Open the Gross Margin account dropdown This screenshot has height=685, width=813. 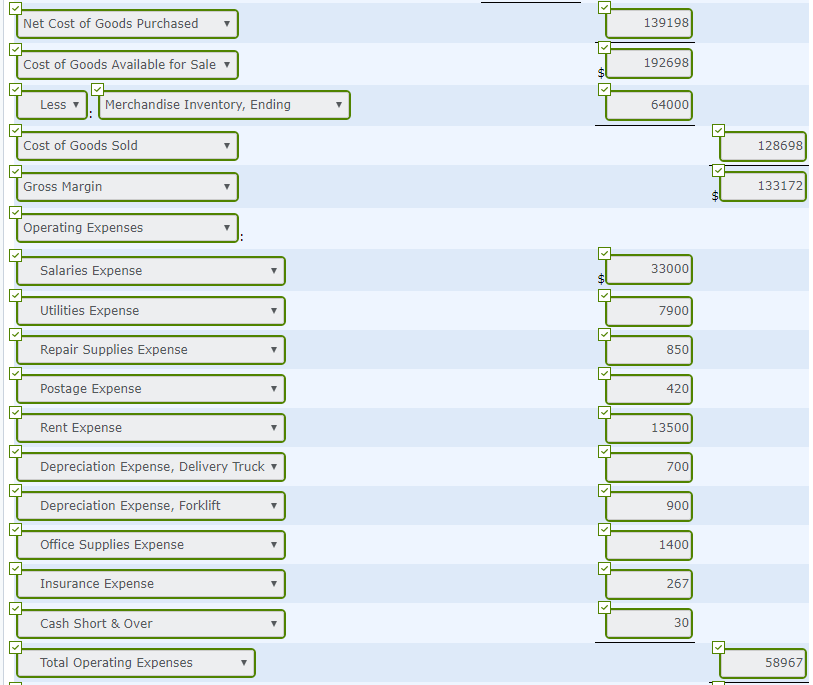(127, 186)
